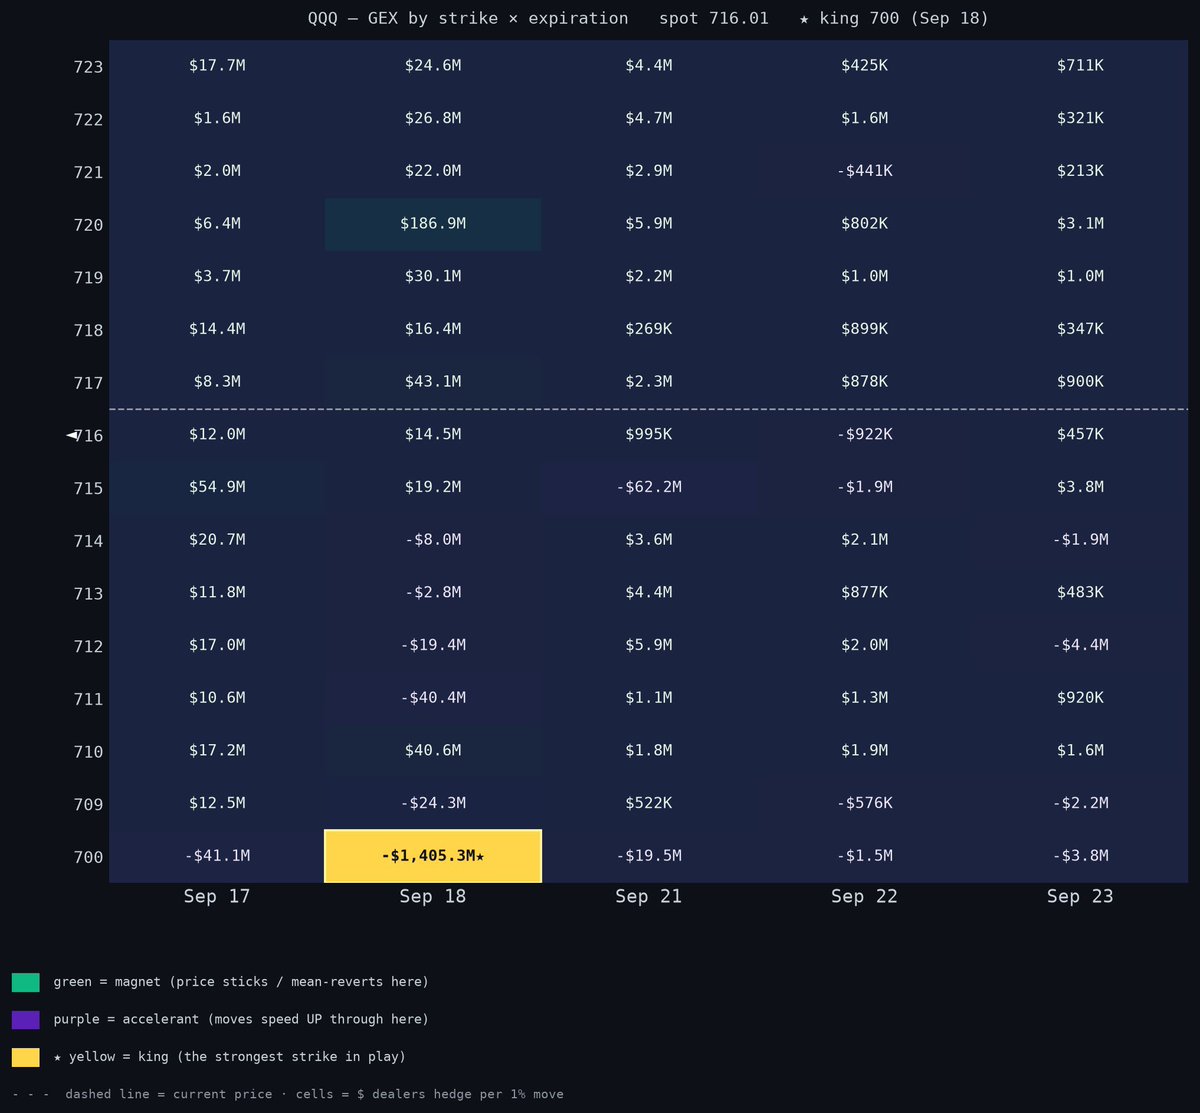Click the -$4.4M cell at strike 712
1200x1113 pixels.
[x=1080, y=645]
